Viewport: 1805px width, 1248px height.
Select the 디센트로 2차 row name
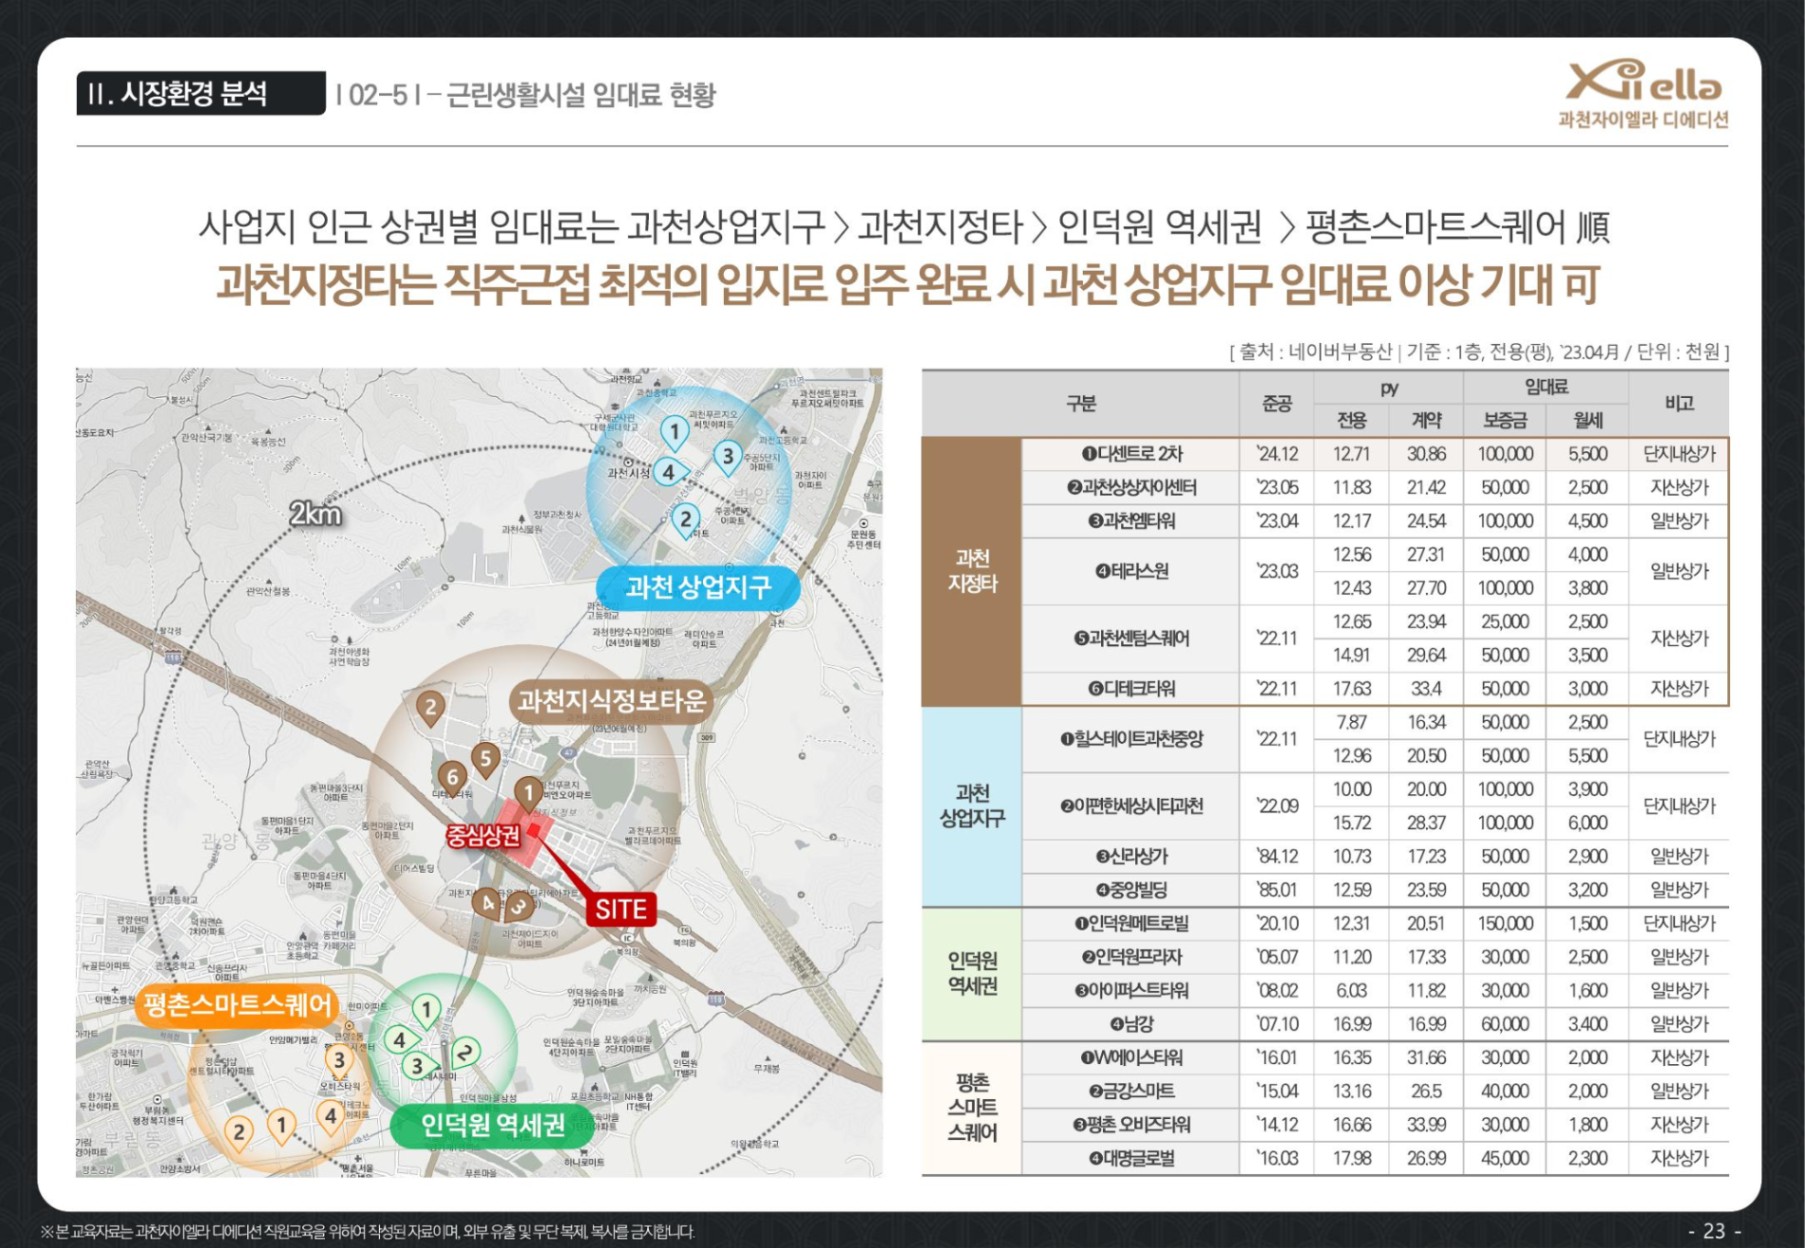point(1131,454)
